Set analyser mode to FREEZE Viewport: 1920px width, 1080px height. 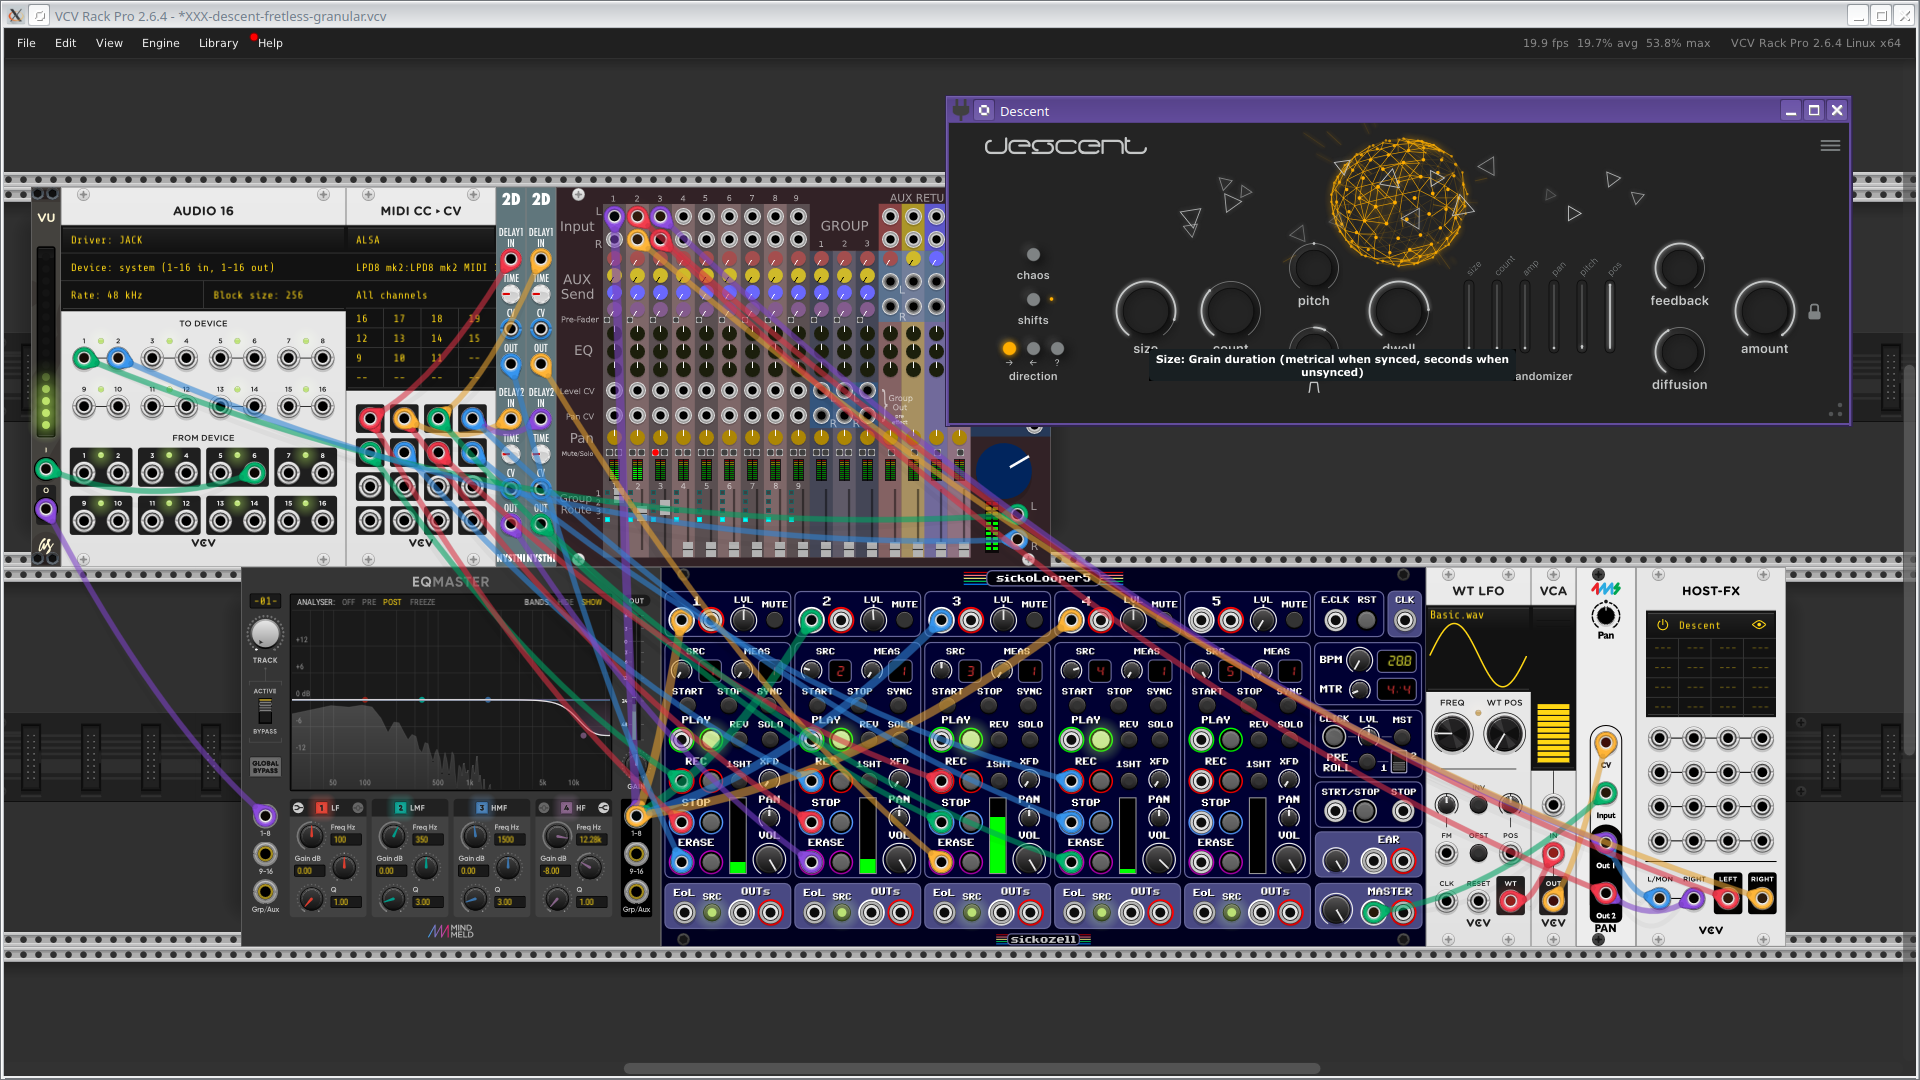422,602
